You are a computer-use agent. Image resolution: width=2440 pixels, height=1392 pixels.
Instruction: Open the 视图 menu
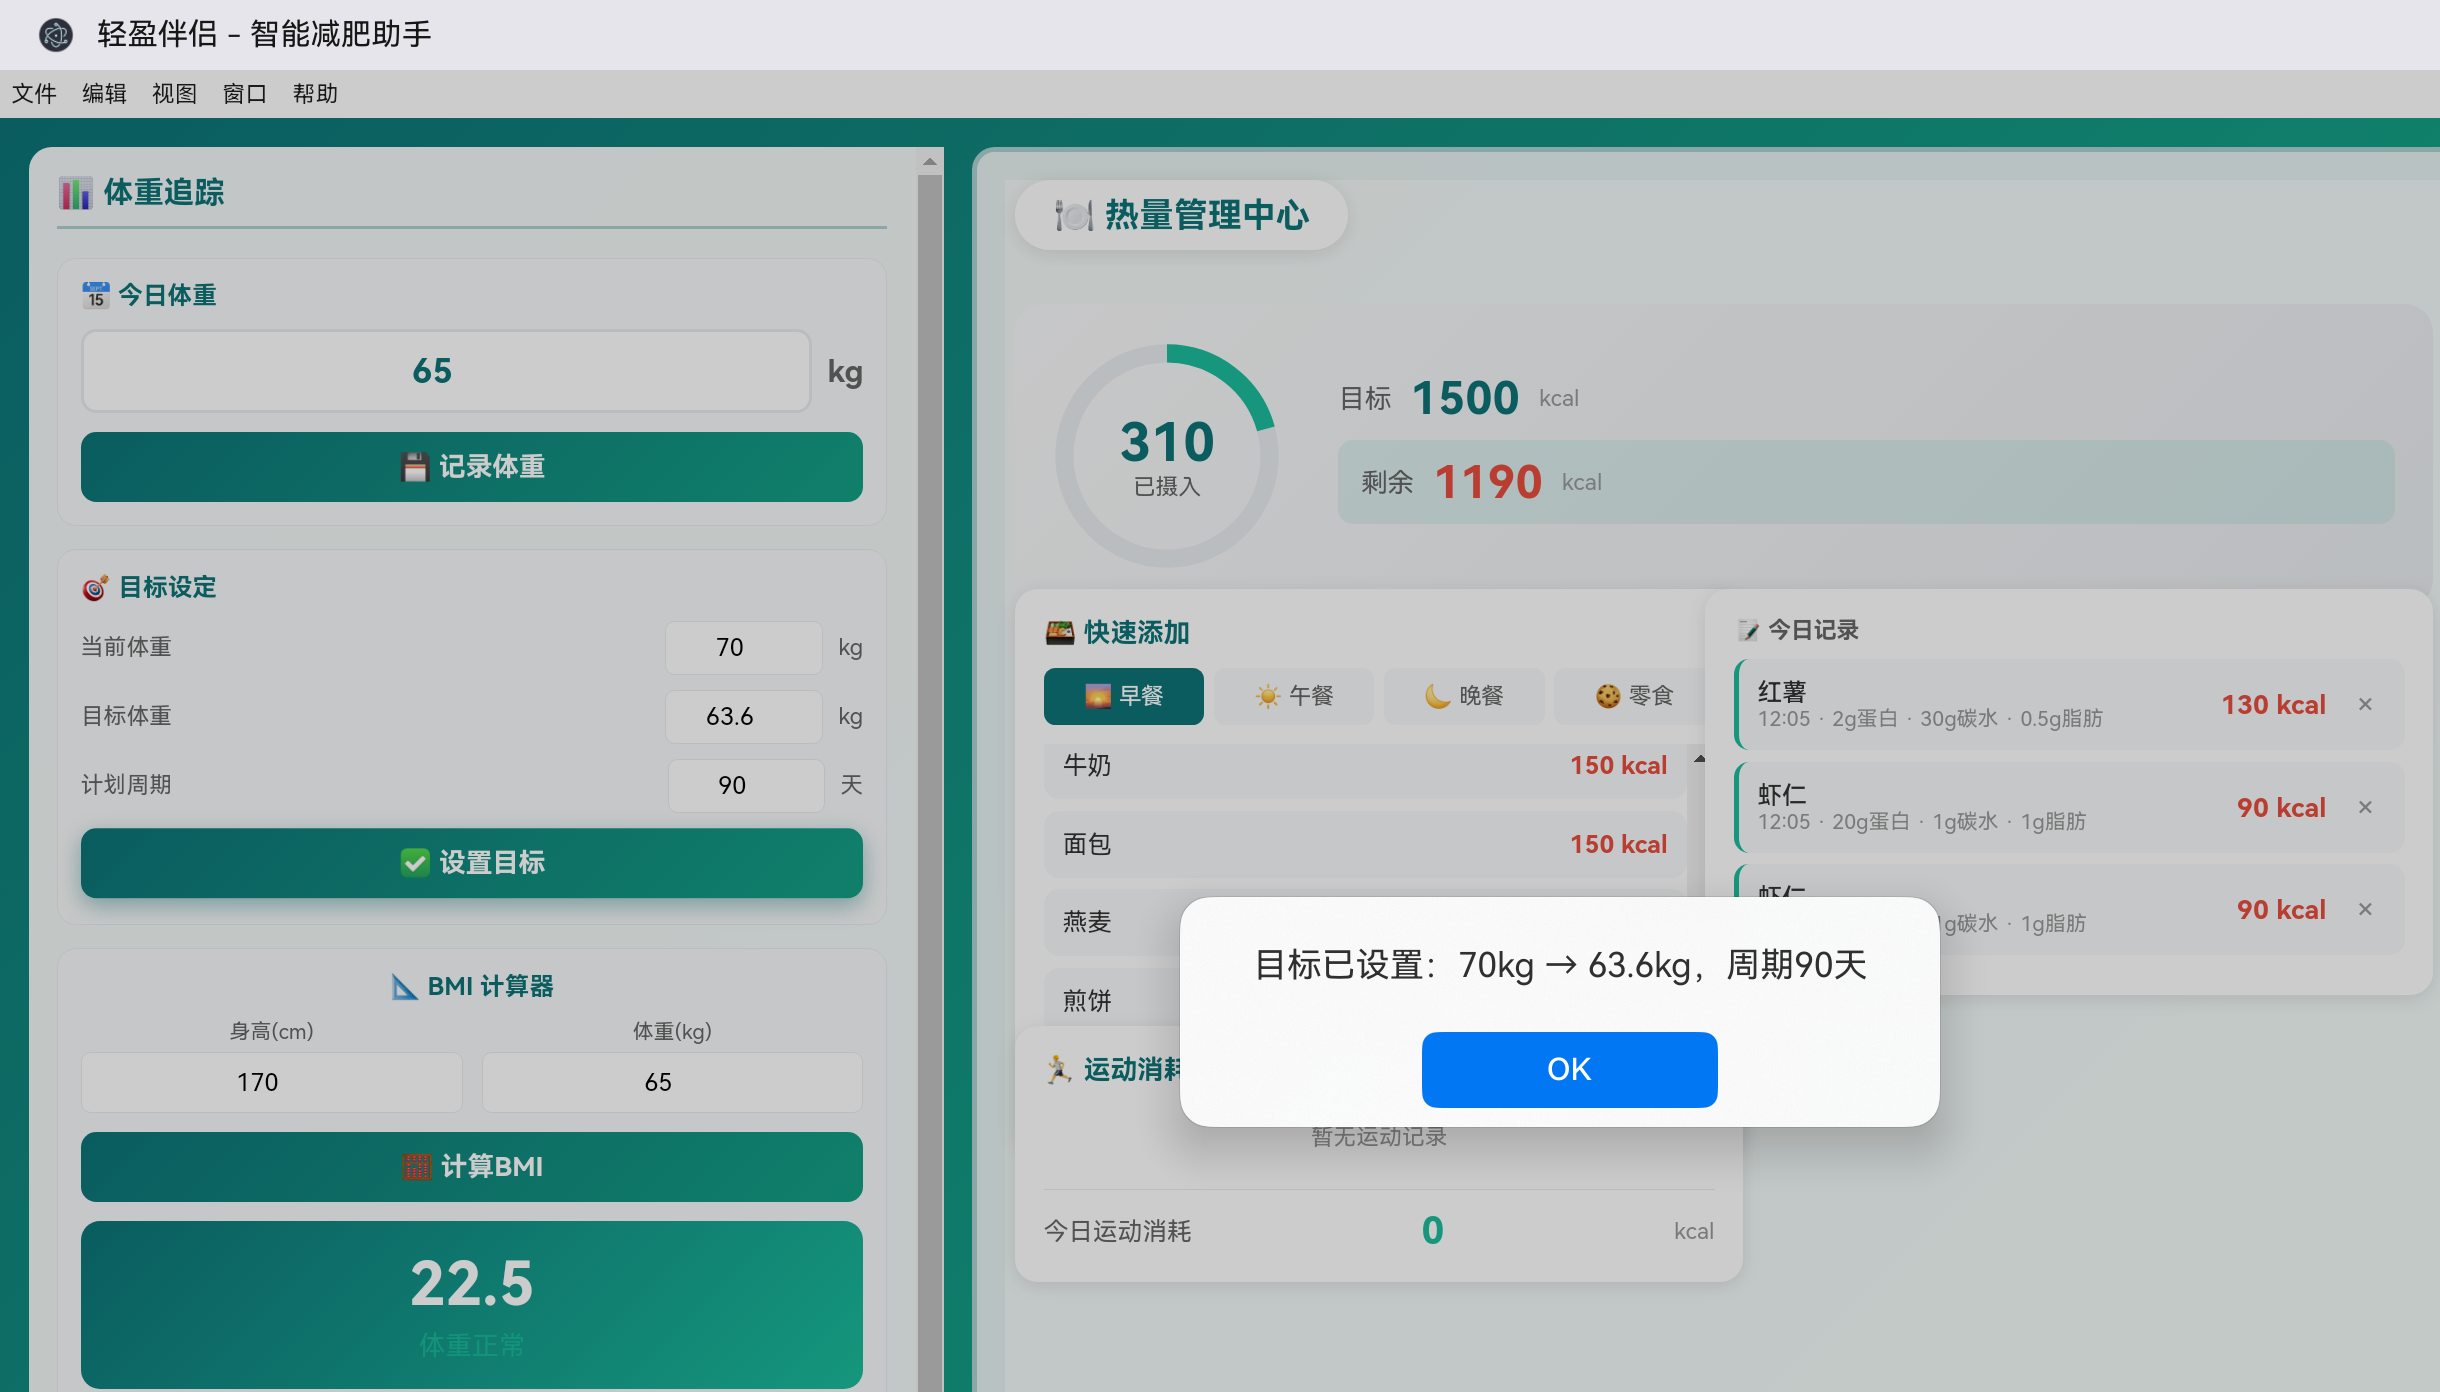(174, 94)
